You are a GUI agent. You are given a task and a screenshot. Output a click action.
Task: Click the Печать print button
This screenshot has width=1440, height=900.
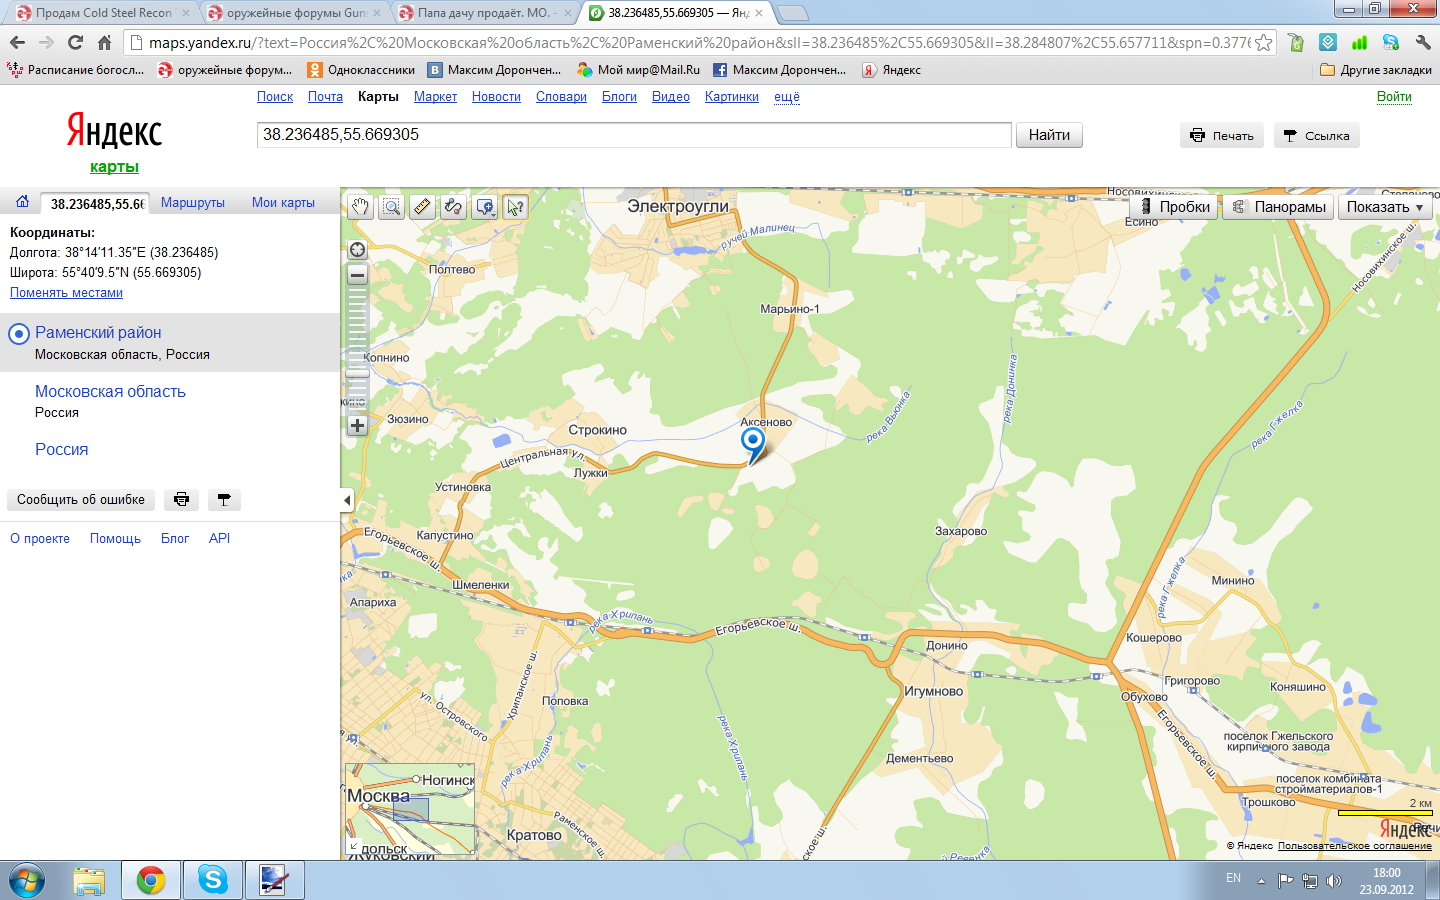coord(1222,135)
